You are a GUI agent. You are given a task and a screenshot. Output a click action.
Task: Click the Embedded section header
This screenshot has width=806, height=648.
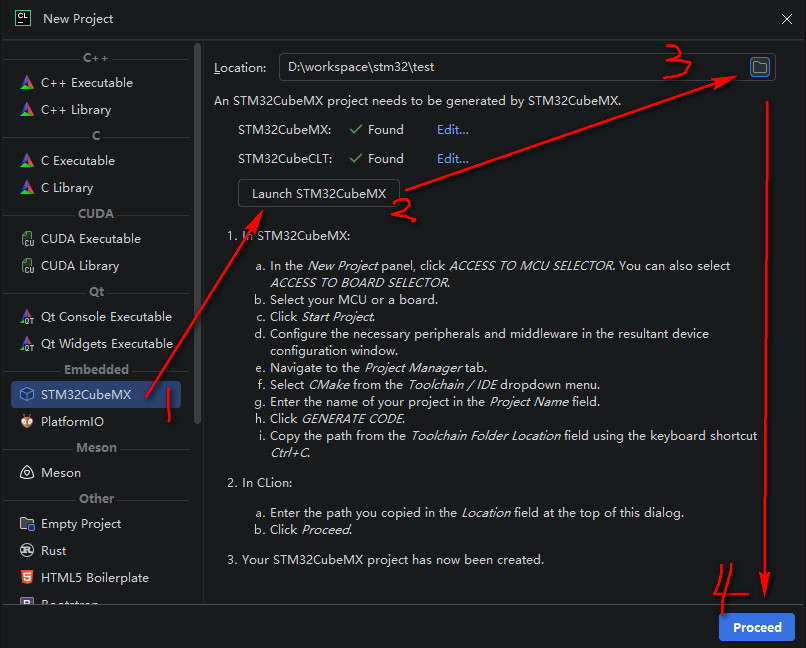(96, 369)
